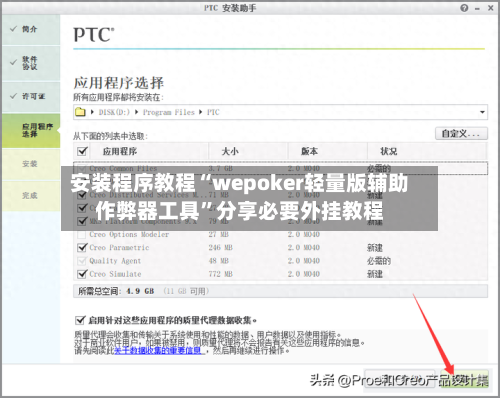Click the 48 MB size cell
Screen dimensions: 500x398
tap(219, 261)
